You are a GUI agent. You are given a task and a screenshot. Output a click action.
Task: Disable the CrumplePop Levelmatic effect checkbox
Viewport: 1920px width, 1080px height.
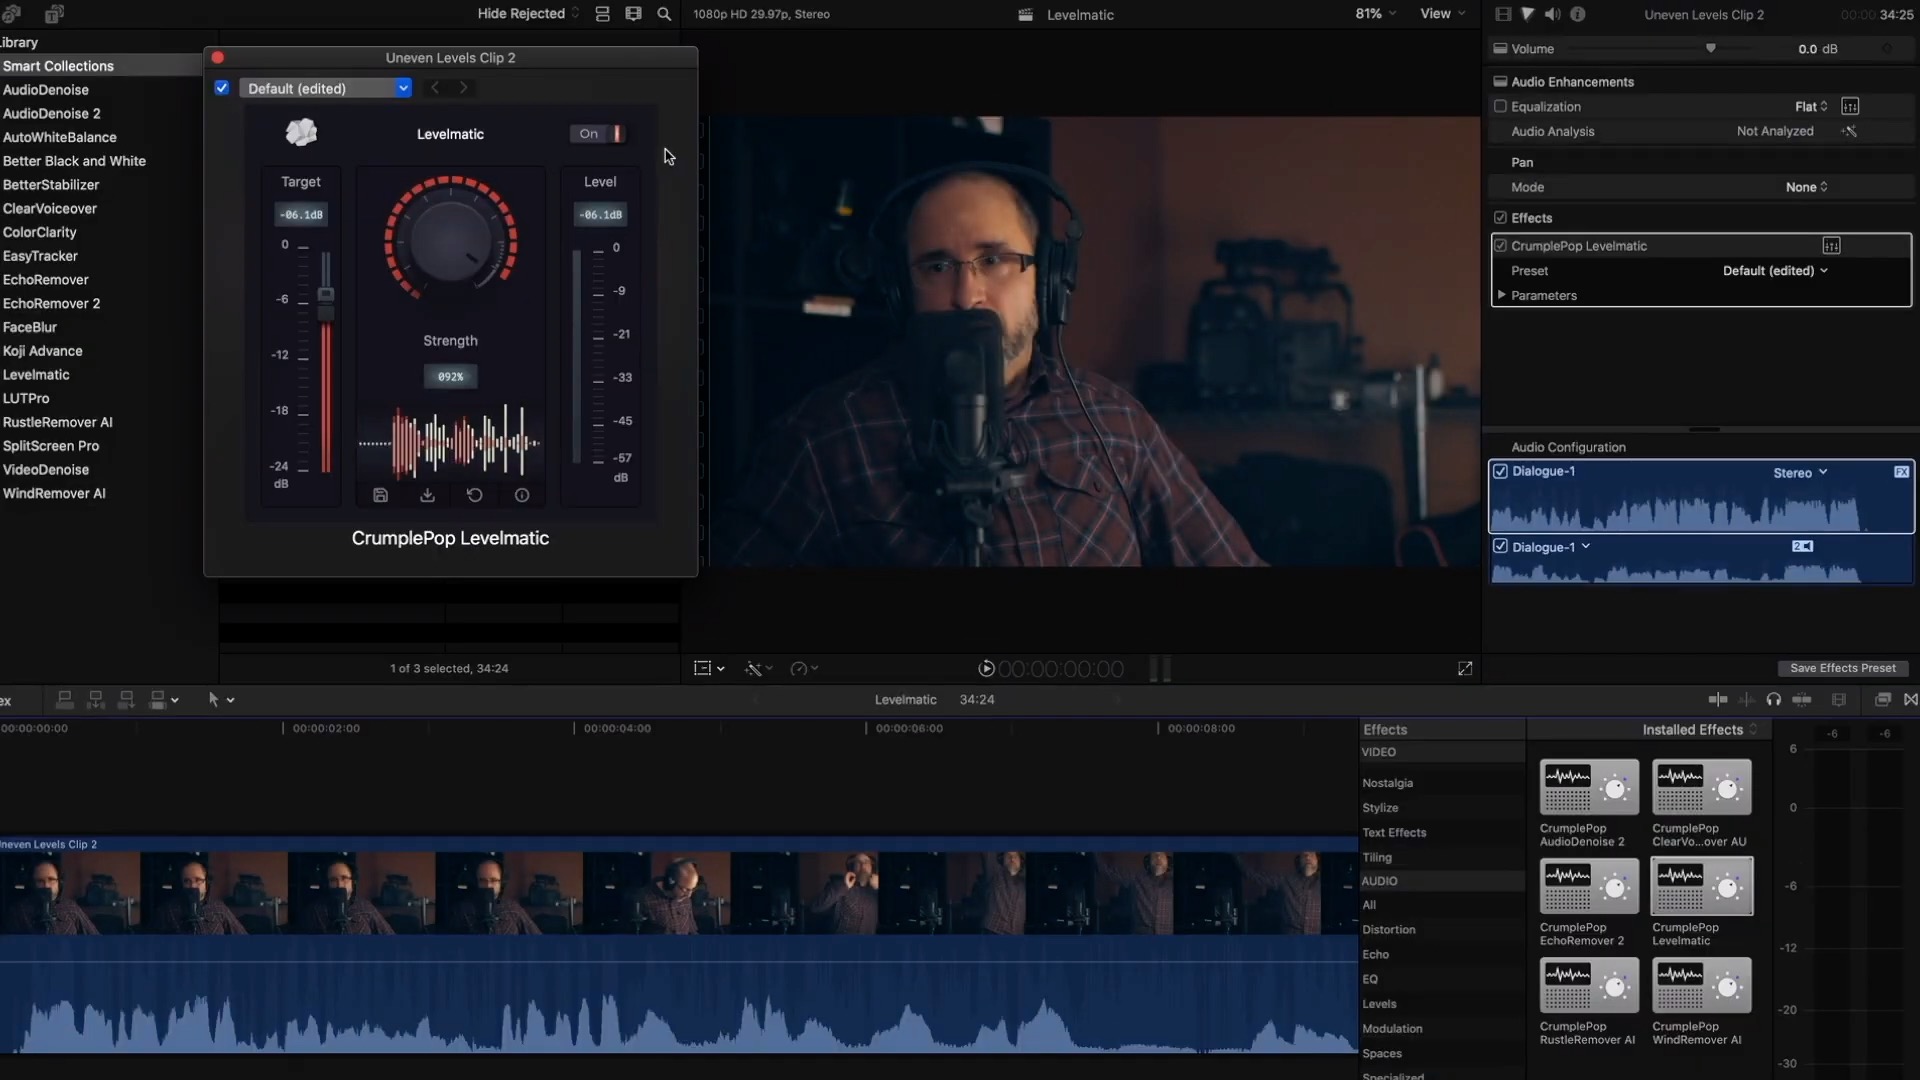click(1500, 246)
